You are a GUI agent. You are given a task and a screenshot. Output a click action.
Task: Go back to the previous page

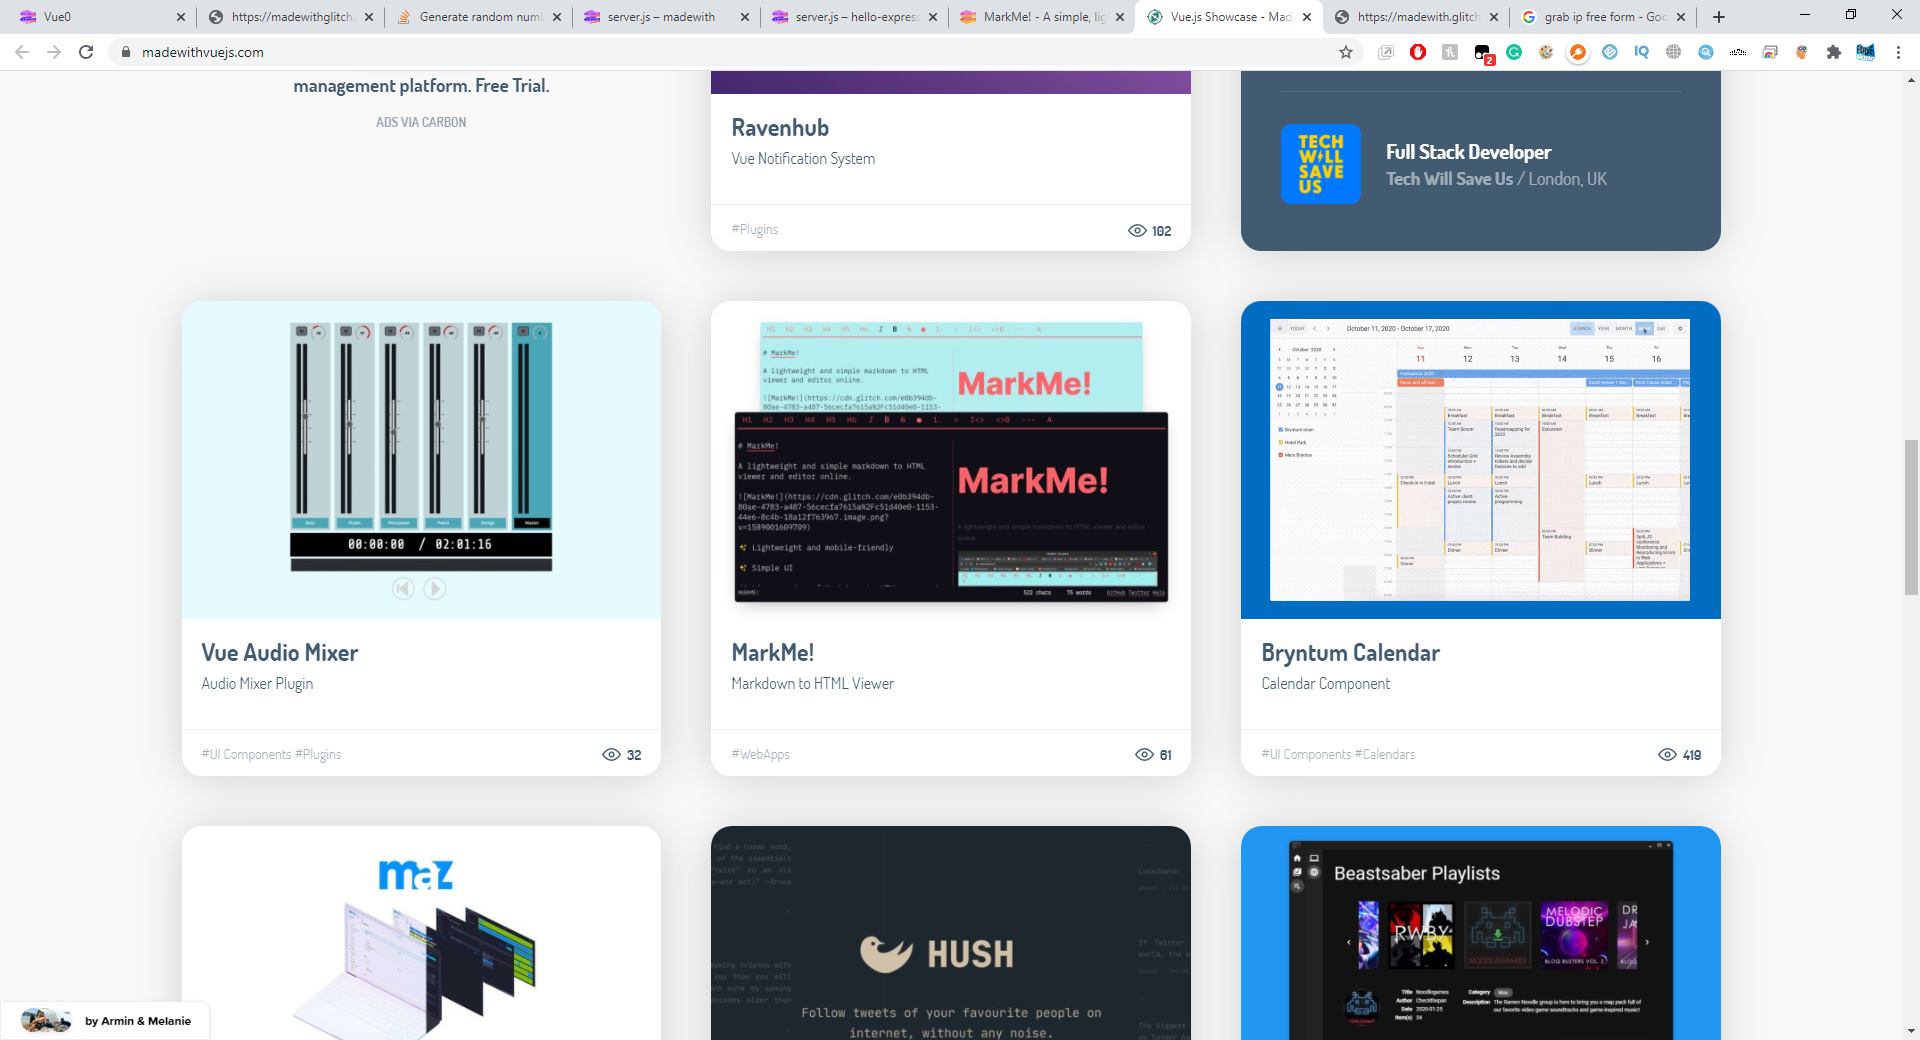(22, 52)
